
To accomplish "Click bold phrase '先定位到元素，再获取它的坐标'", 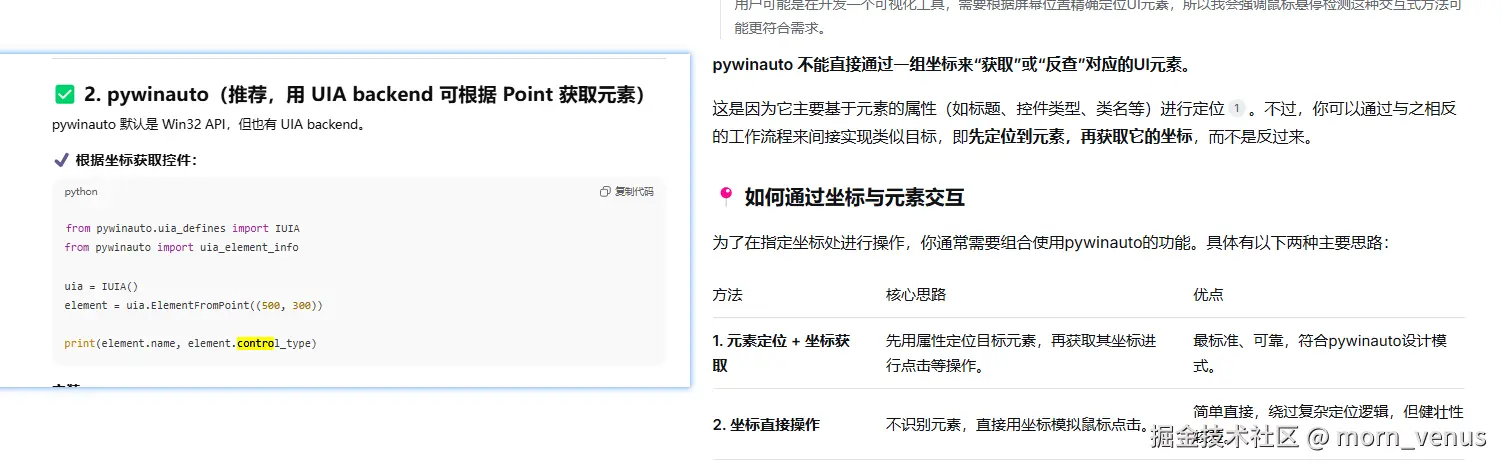I will (1080, 137).
